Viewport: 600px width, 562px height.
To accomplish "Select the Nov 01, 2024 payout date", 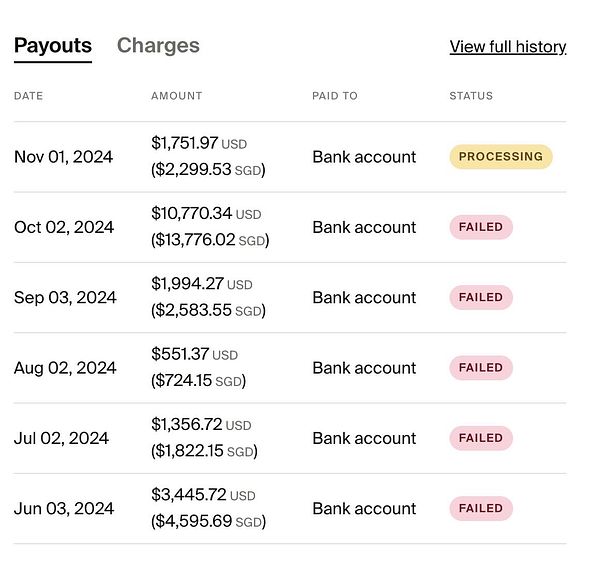I will [x=64, y=157].
